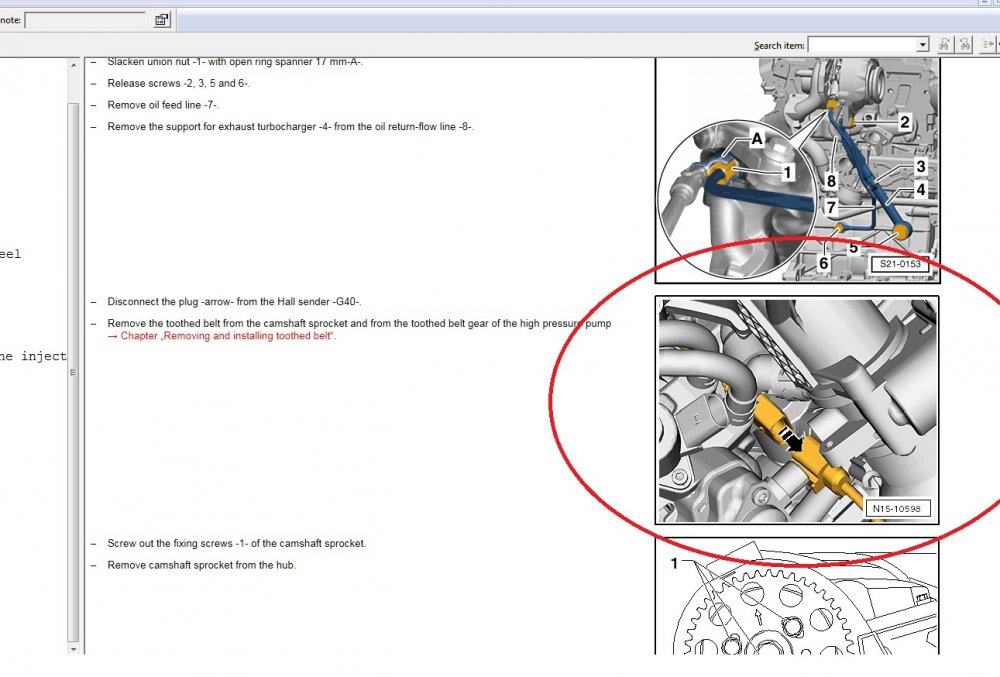Click the figure code label S21-0153
Image resolution: width=1000 pixels, height=677 pixels.
point(900,264)
